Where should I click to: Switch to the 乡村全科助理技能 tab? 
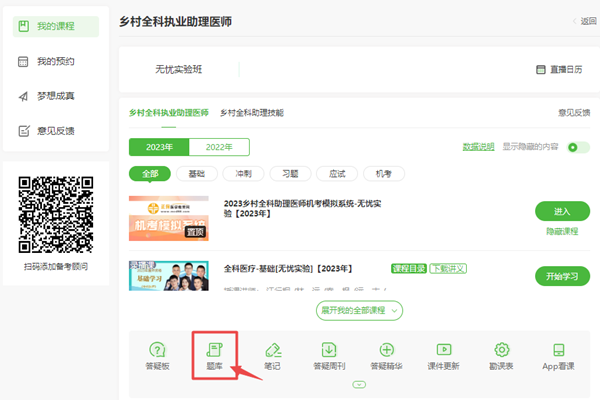coord(252,113)
